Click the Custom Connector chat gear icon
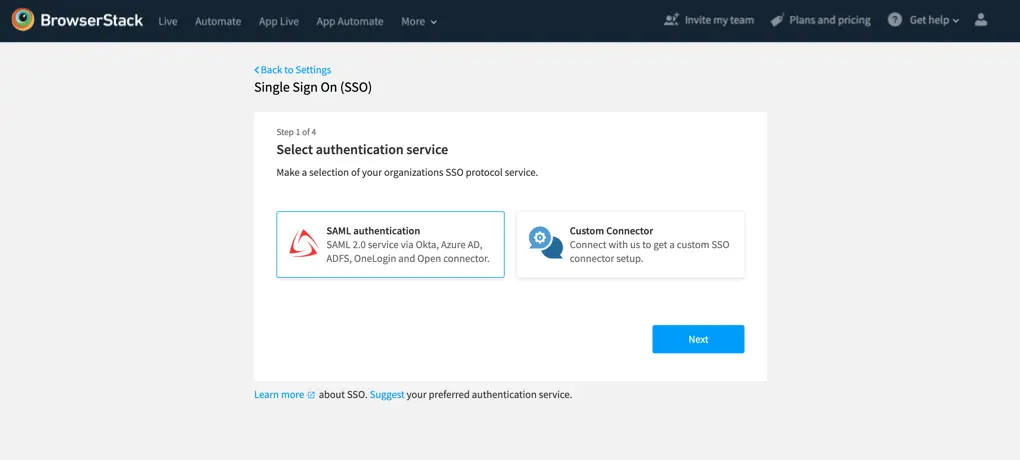1020x460 pixels. tap(546, 243)
